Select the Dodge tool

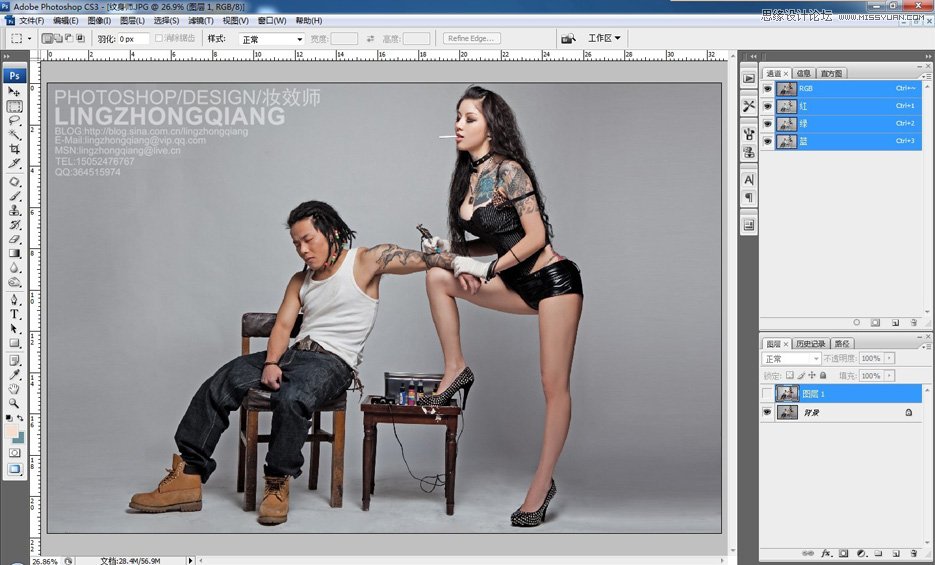click(x=14, y=282)
